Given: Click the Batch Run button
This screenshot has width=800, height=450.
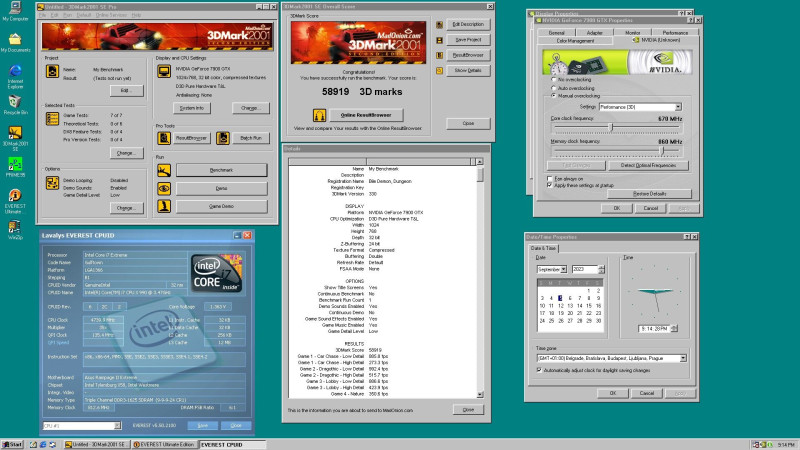Looking at the screenshot, I should tap(251, 138).
